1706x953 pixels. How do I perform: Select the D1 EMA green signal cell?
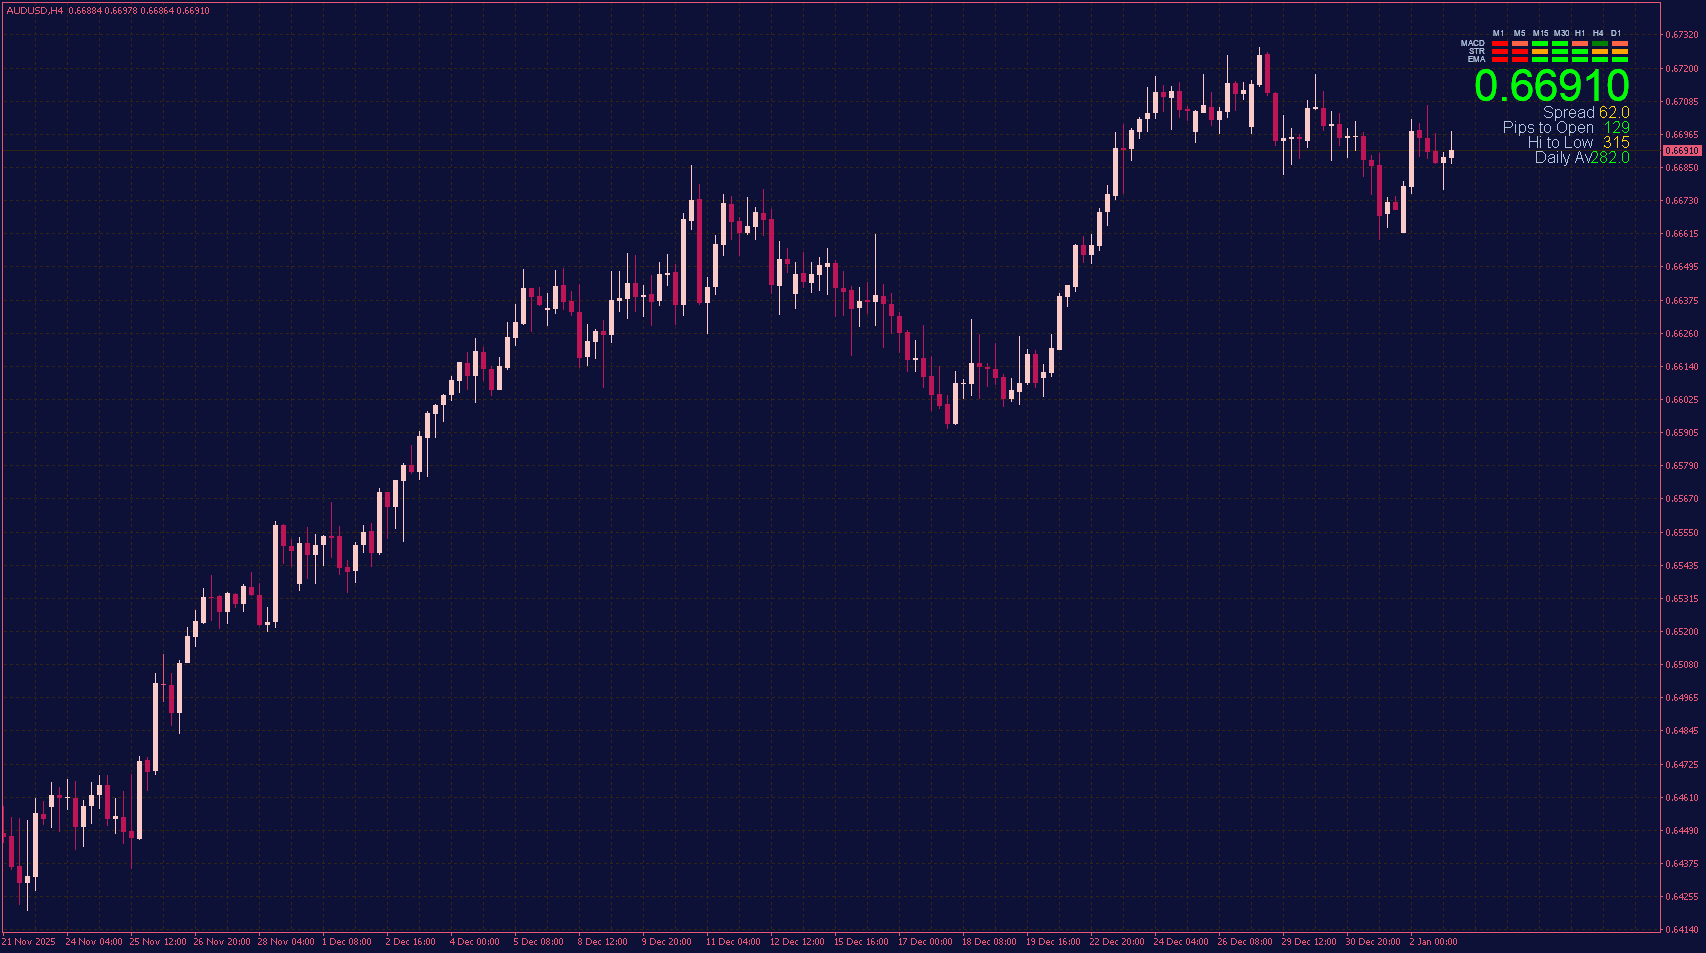[x=1620, y=62]
